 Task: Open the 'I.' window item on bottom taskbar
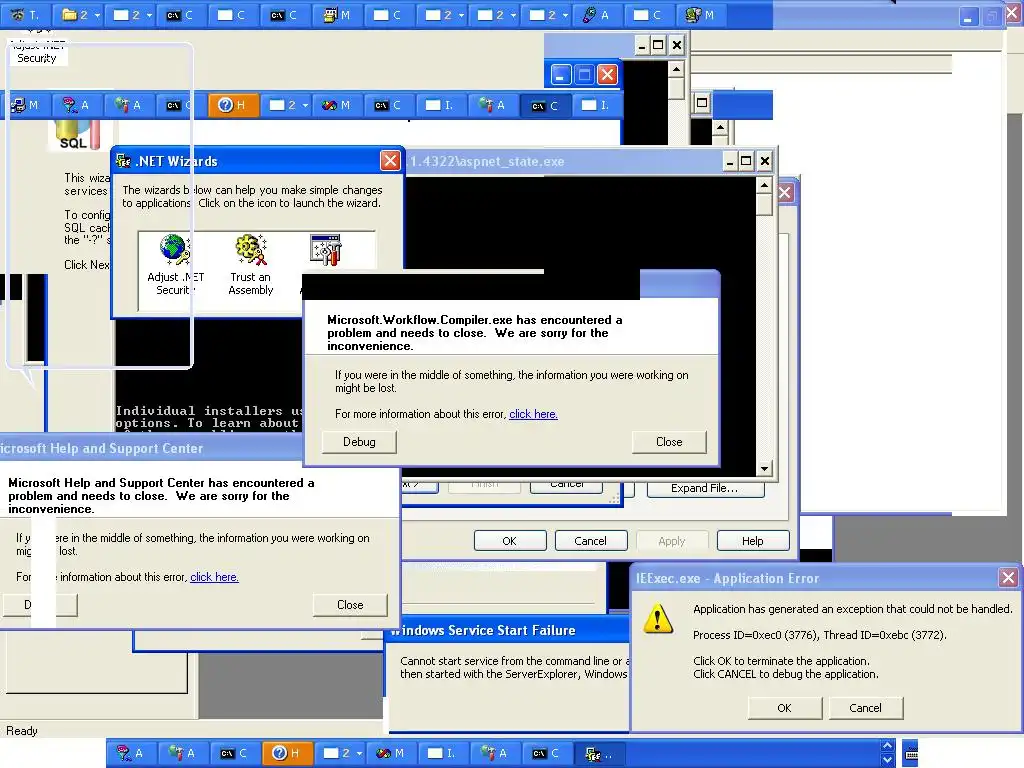click(x=441, y=753)
